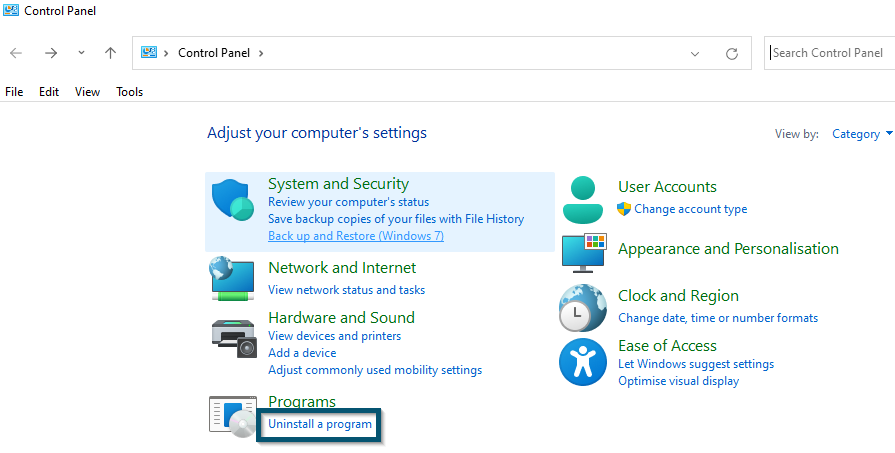This screenshot has width=895, height=453.
Task: Click the System and Security heading
Action: 338,184
